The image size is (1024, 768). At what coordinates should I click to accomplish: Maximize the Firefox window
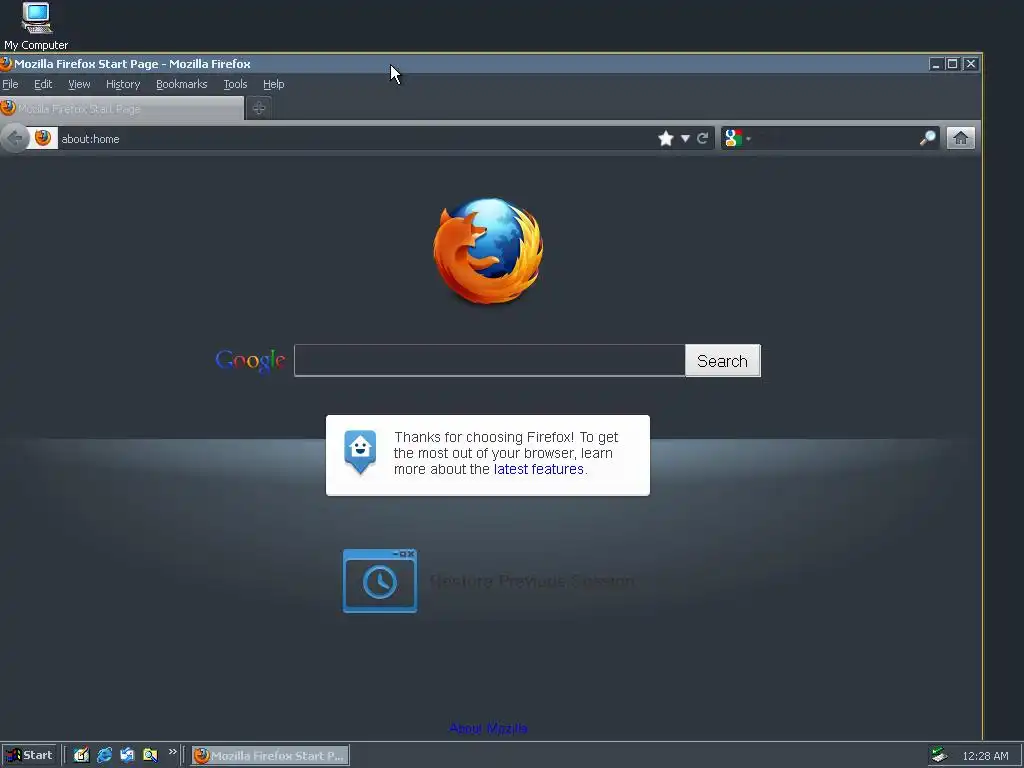[x=953, y=64]
